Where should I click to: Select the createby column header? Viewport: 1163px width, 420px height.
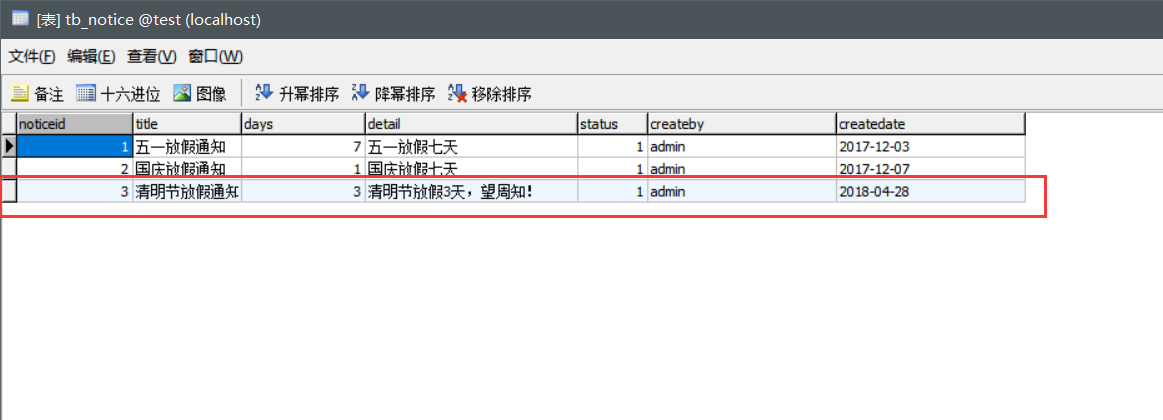point(741,124)
